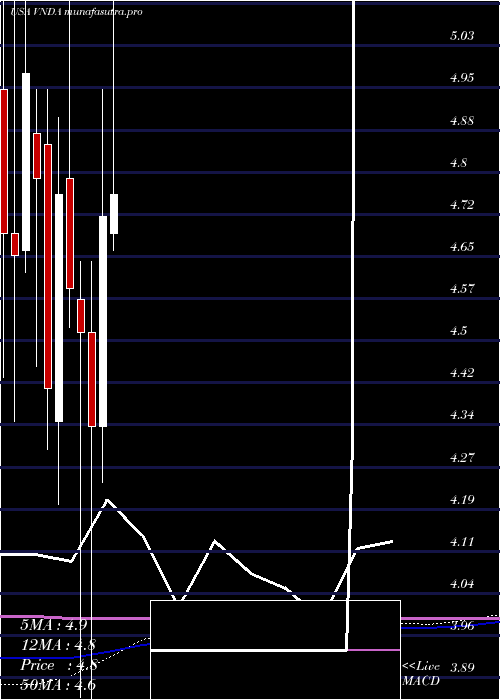This screenshot has width=500, height=700.
Task: Click the 4.04 price axis label
Action: tap(462, 583)
